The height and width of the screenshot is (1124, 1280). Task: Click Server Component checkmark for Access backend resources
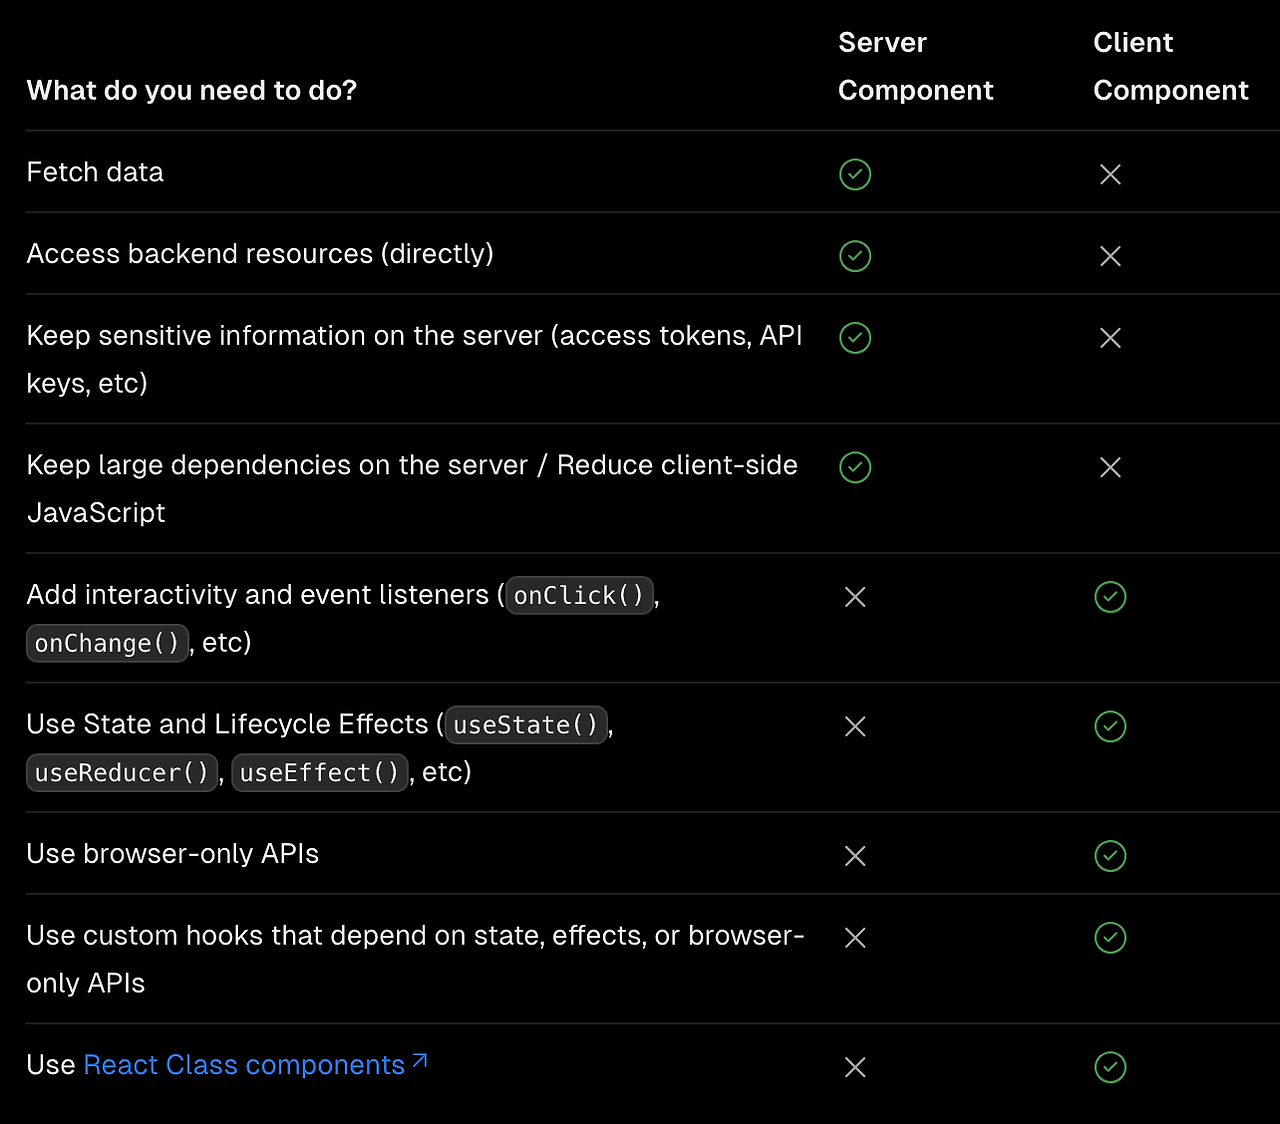coord(855,256)
